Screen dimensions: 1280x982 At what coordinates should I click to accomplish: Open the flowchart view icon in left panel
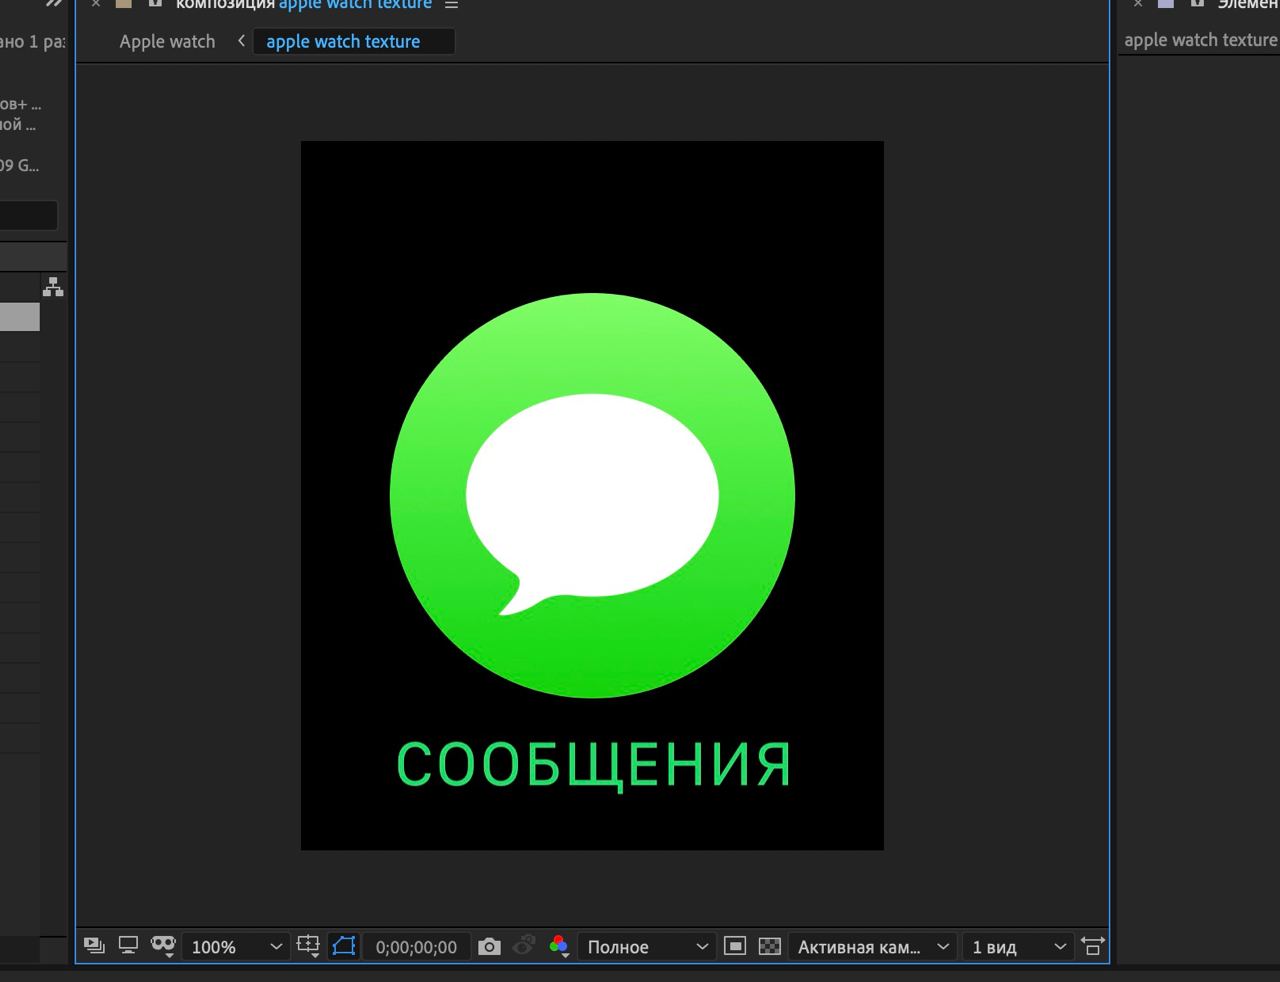coord(53,287)
